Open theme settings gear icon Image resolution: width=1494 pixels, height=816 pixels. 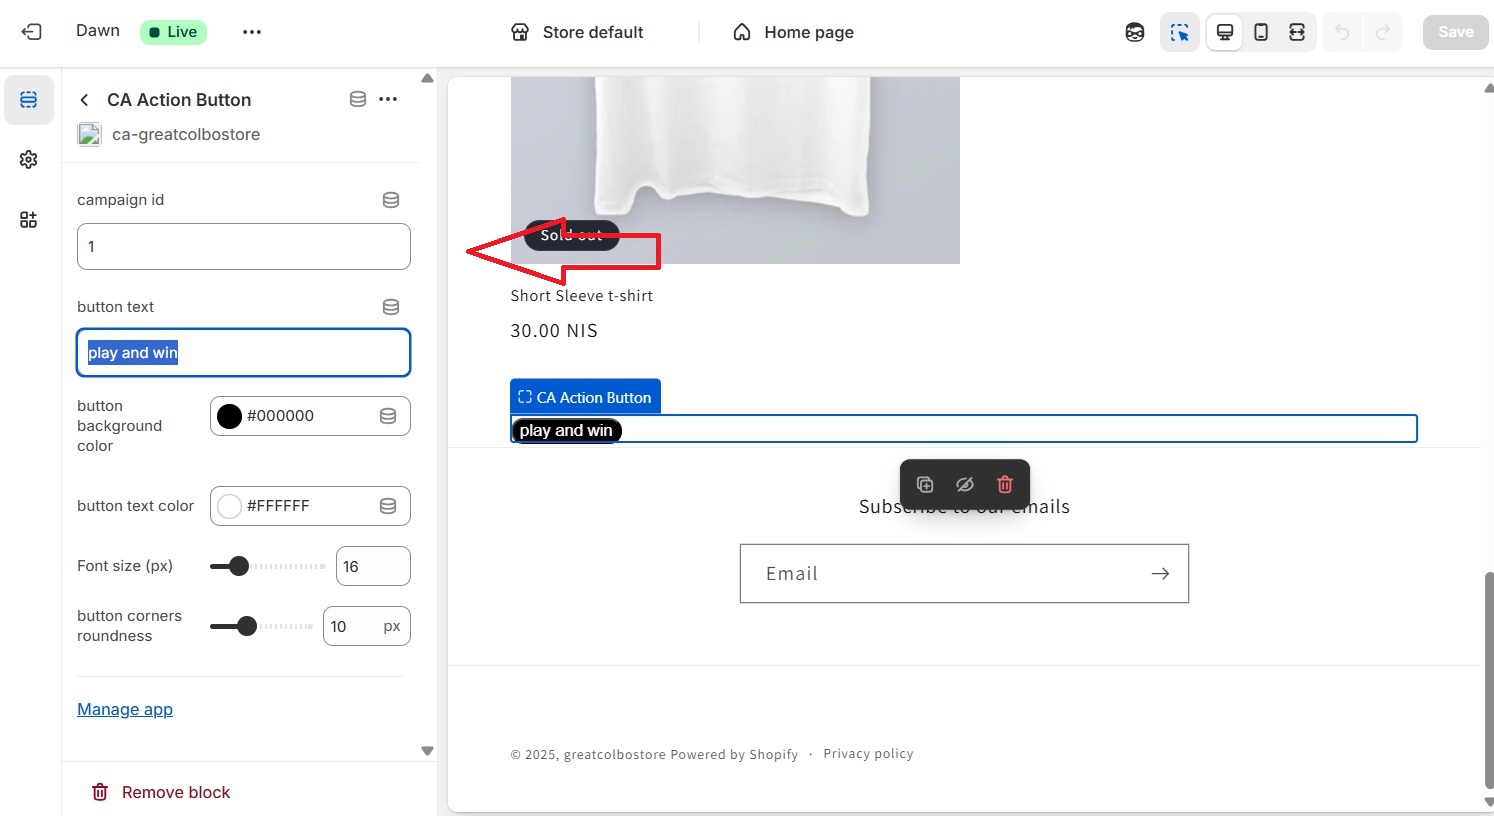point(29,160)
